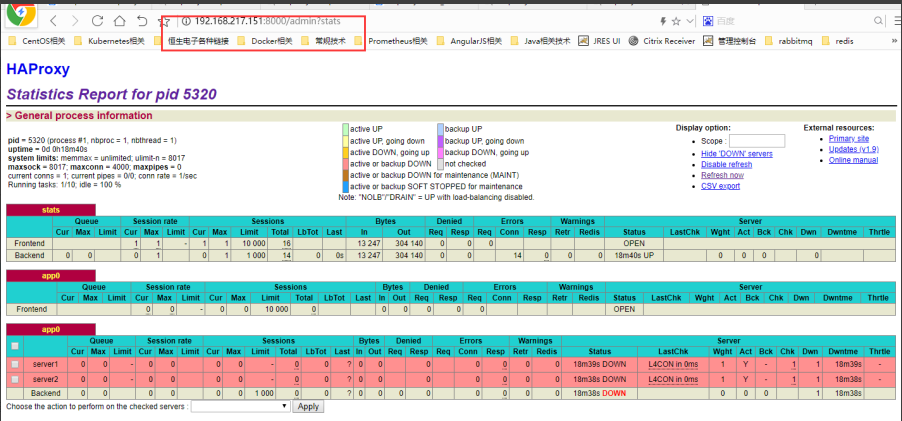
Task: Check the server2 row checkbox
Action: 15,380
